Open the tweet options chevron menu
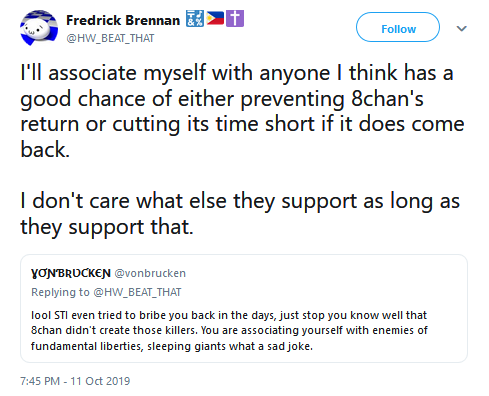 point(461,28)
